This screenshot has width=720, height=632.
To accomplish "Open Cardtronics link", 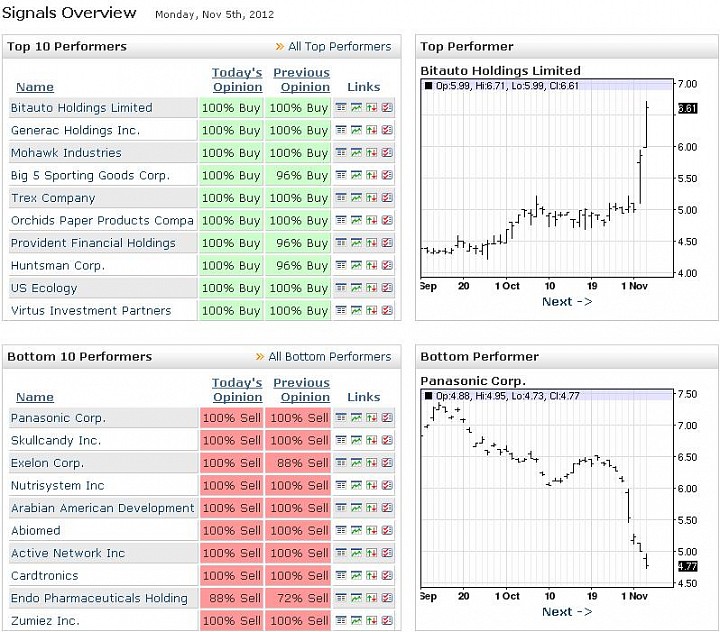I will pos(45,575).
